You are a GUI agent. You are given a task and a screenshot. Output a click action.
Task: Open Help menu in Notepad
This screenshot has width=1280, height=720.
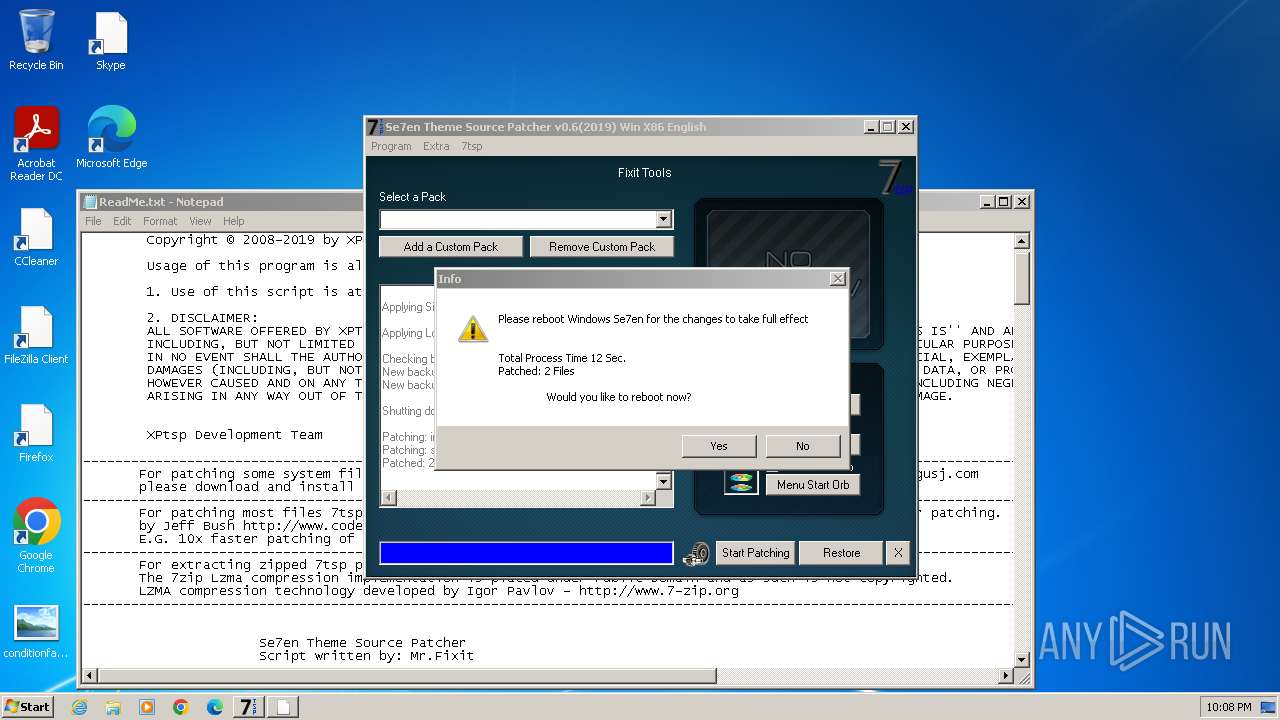click(233, 221)
